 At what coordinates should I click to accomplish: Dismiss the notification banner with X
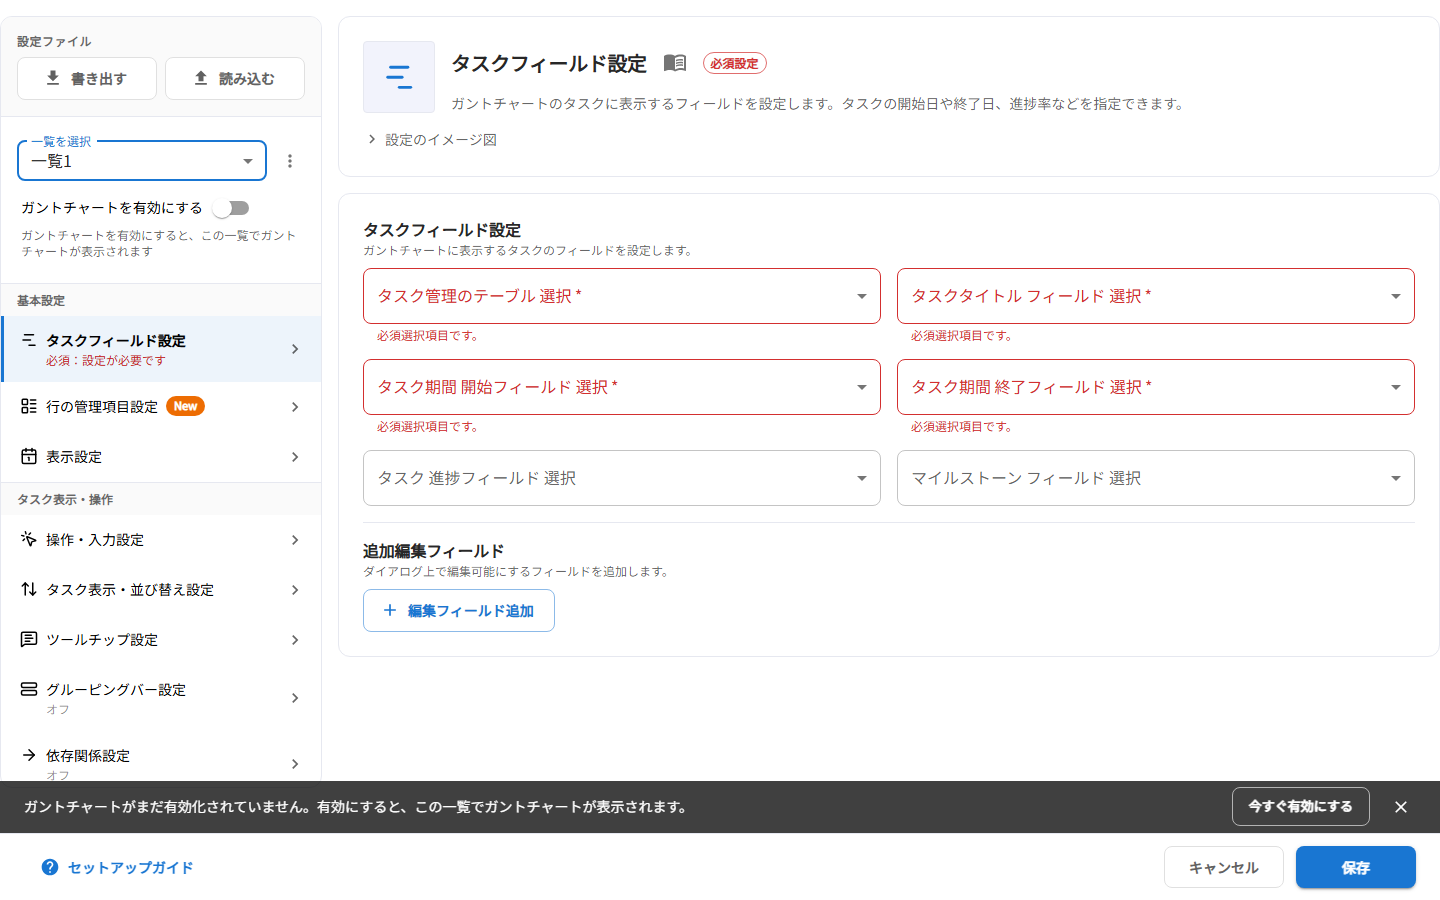[x=1401, y=807]
